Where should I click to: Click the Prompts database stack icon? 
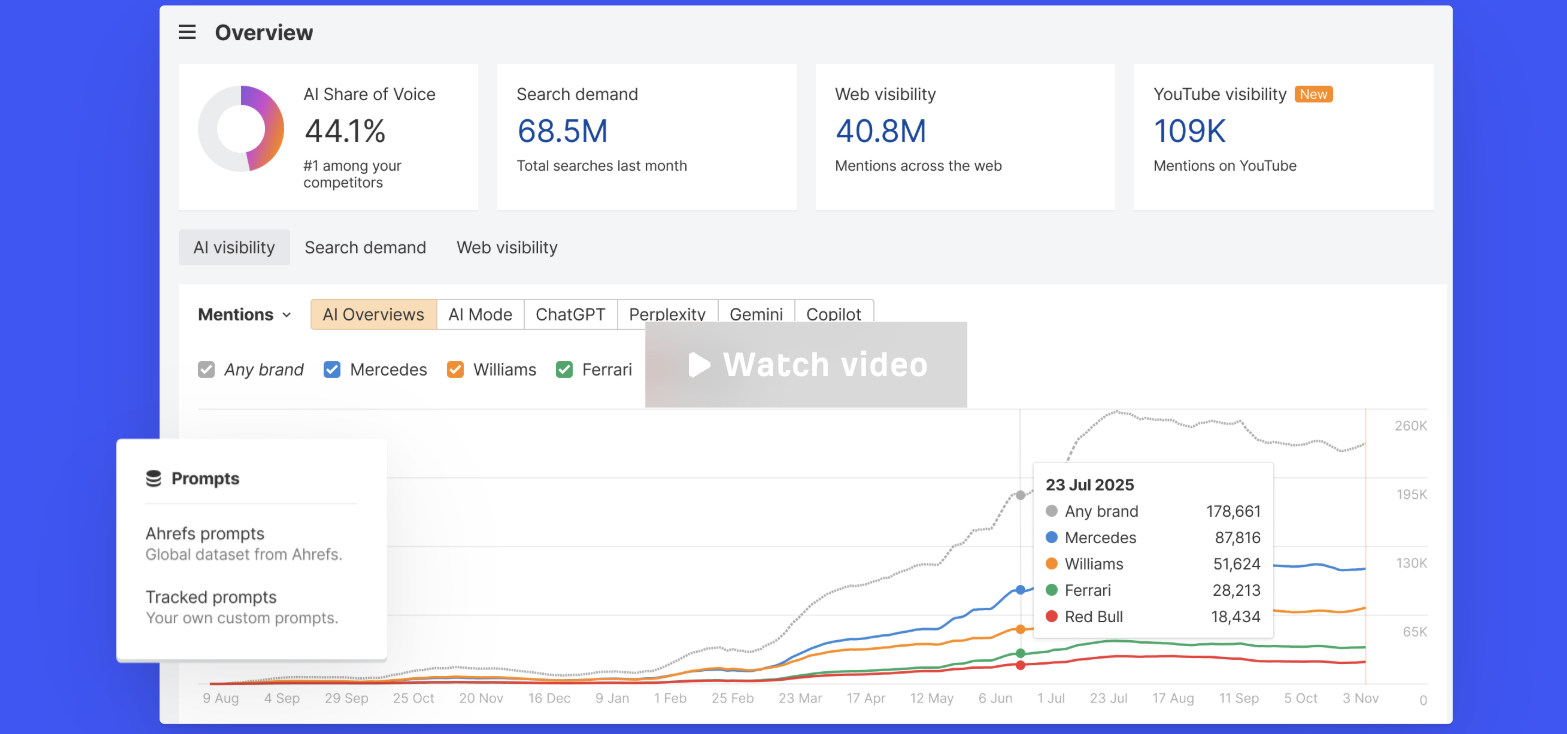(x=154, y=478)
